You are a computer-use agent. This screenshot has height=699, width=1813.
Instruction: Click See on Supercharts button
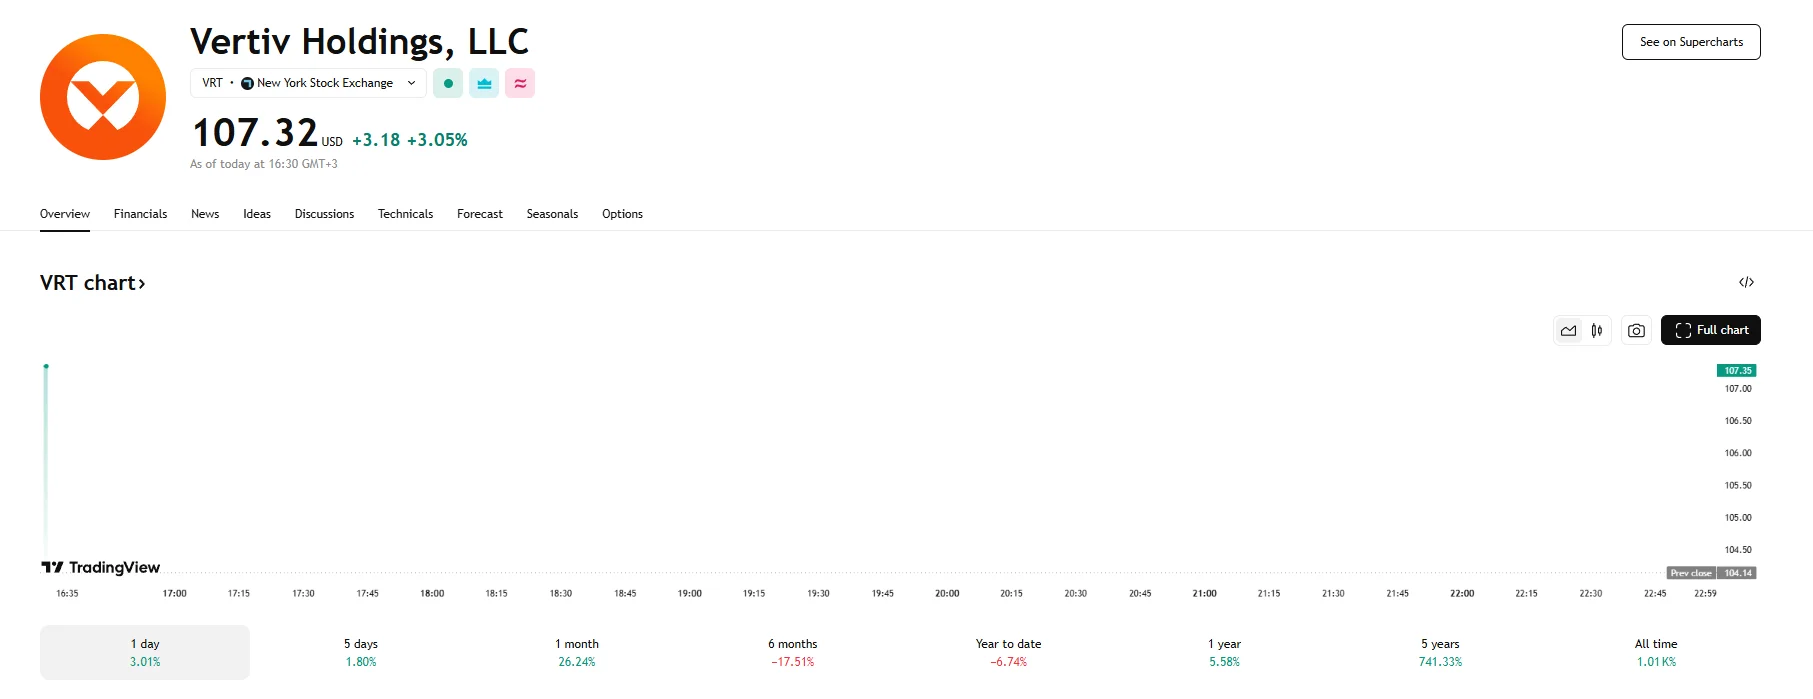click(x=1691, y=42)
